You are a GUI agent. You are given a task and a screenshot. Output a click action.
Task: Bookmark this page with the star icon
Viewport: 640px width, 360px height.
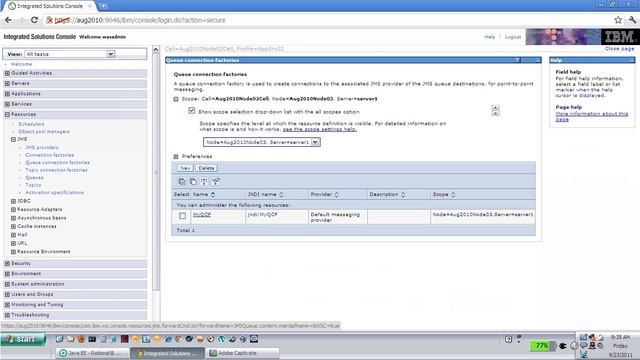[618, 20]
